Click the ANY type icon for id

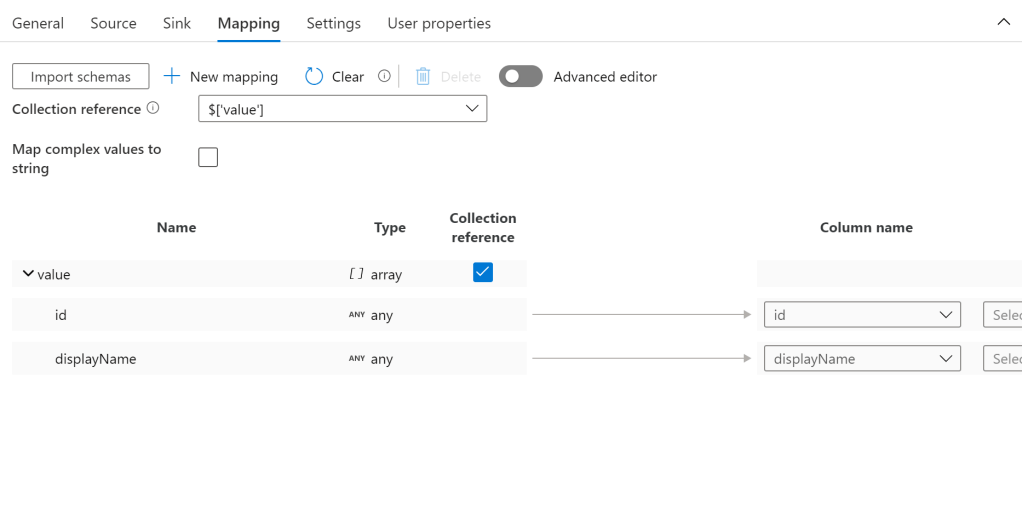click(x=356, y=315)
